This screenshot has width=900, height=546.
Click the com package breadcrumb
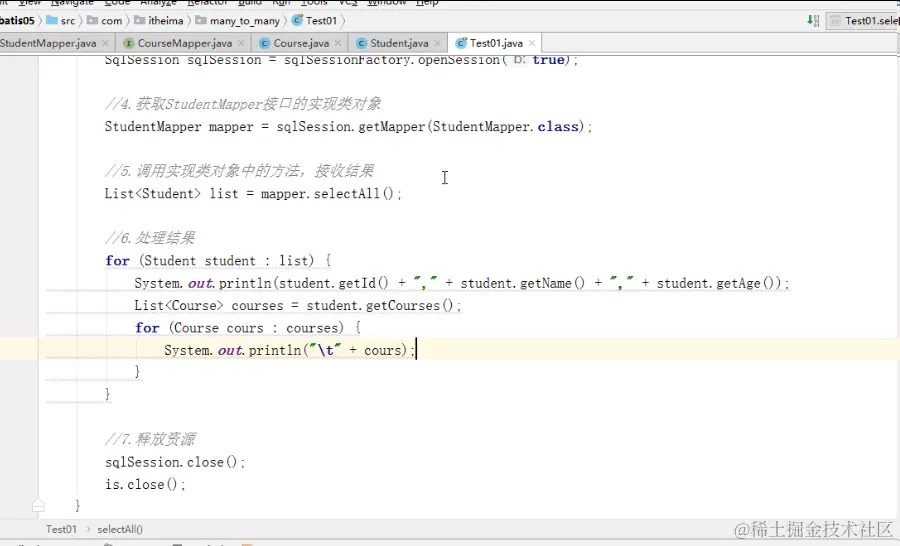coord(104,21)
